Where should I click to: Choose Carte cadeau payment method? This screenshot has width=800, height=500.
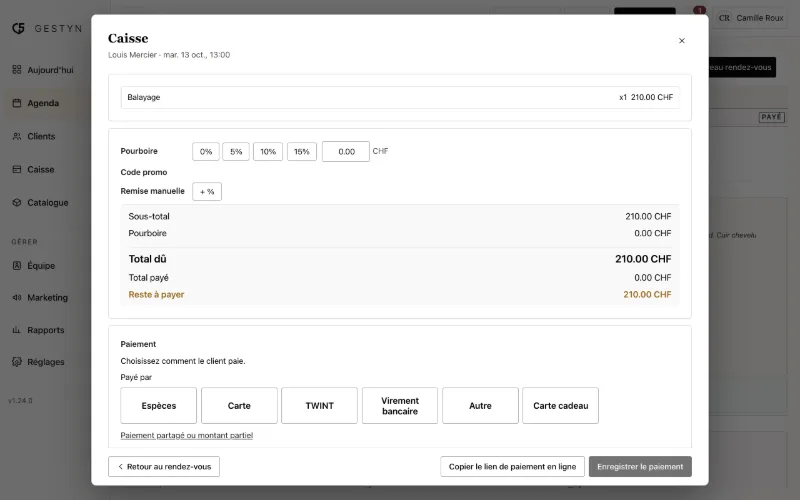(x=561, y=406)
